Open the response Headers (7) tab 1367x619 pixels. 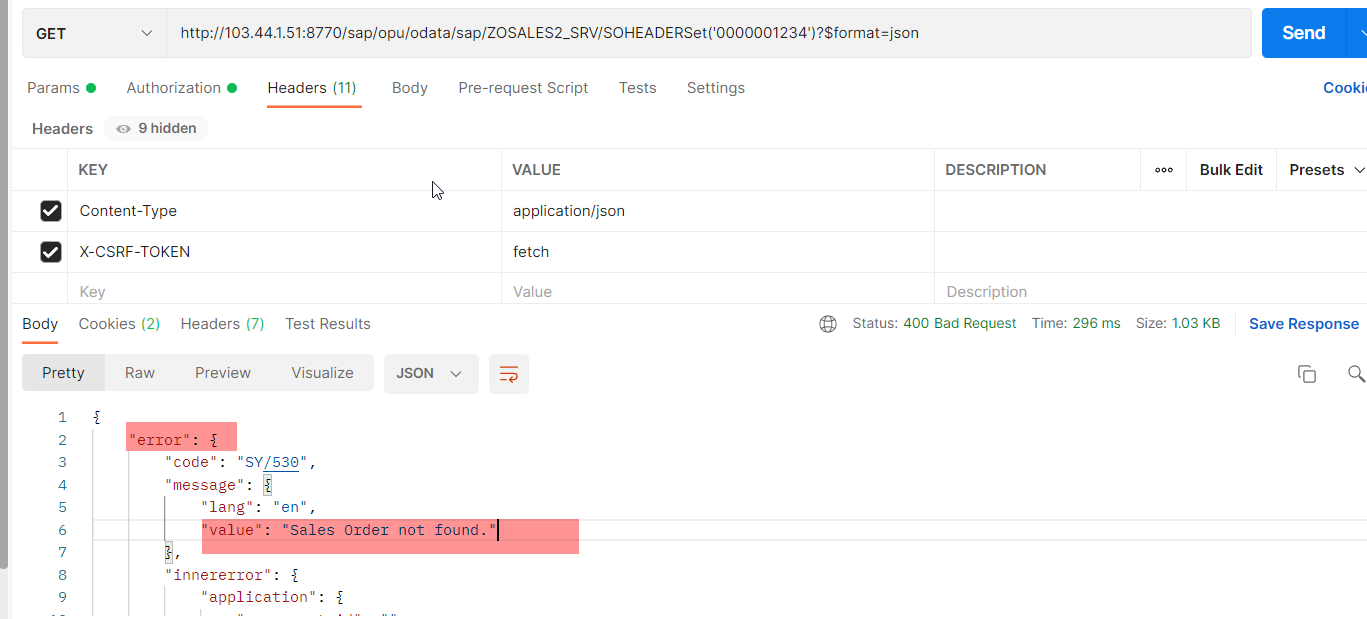click(222, 324)
